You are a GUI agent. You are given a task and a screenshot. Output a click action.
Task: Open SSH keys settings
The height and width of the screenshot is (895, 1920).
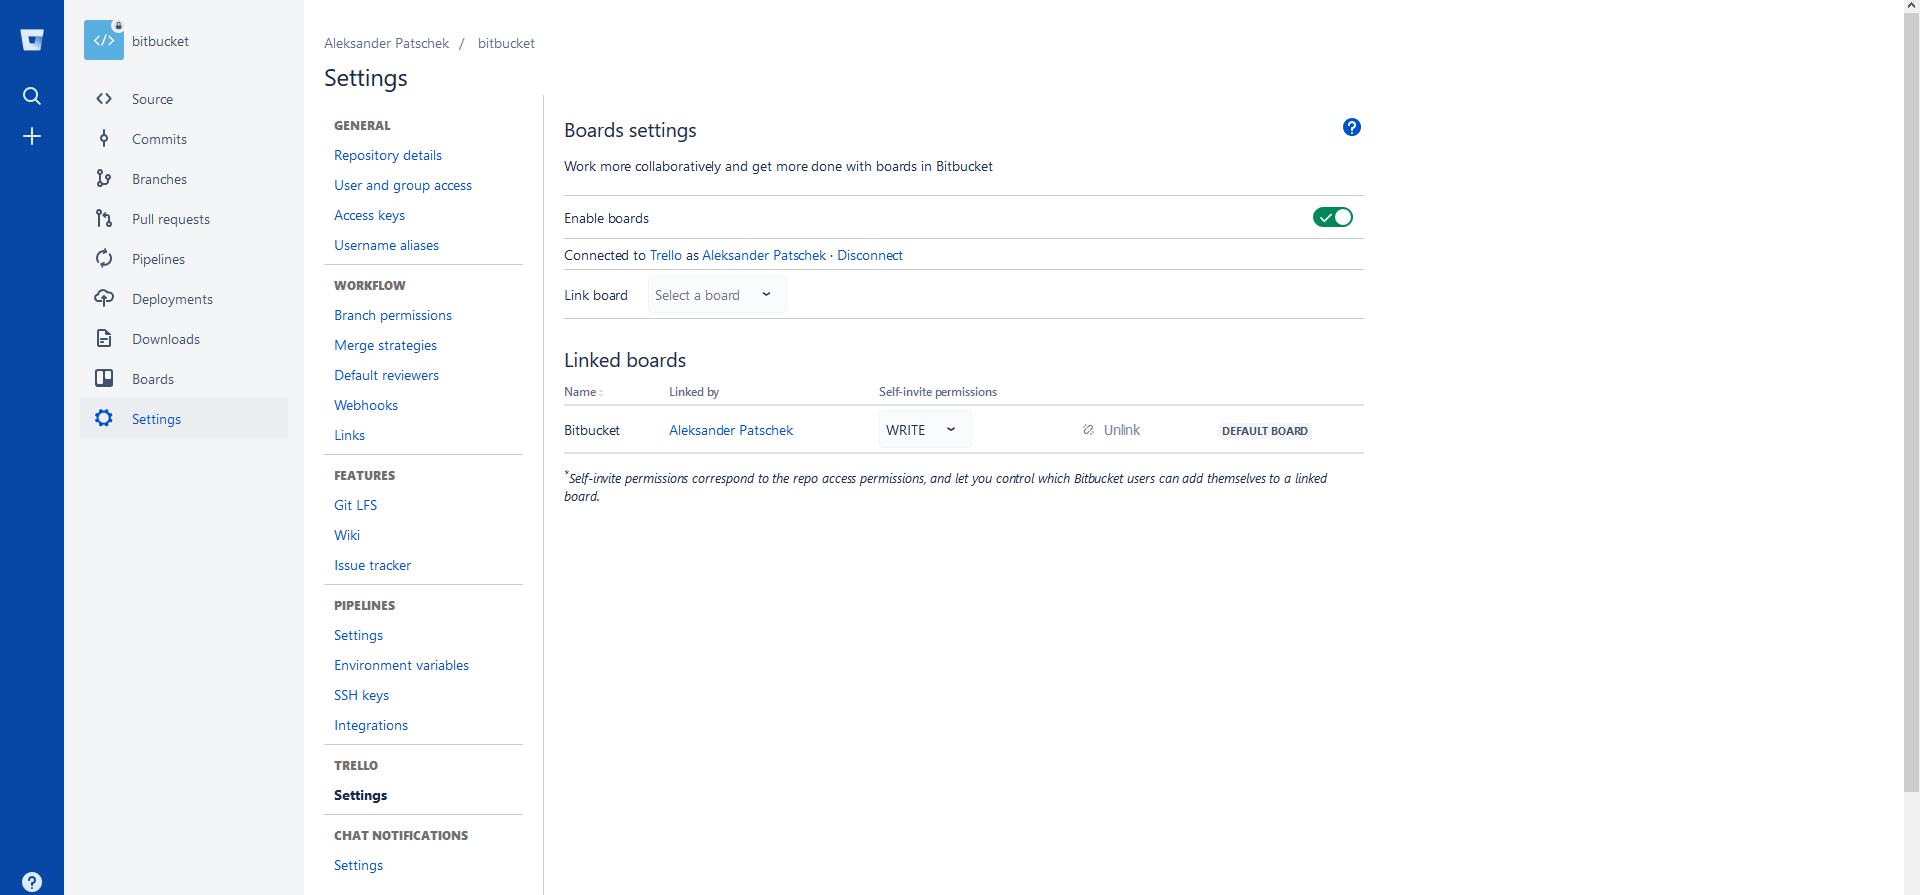[x=361, y=695]
